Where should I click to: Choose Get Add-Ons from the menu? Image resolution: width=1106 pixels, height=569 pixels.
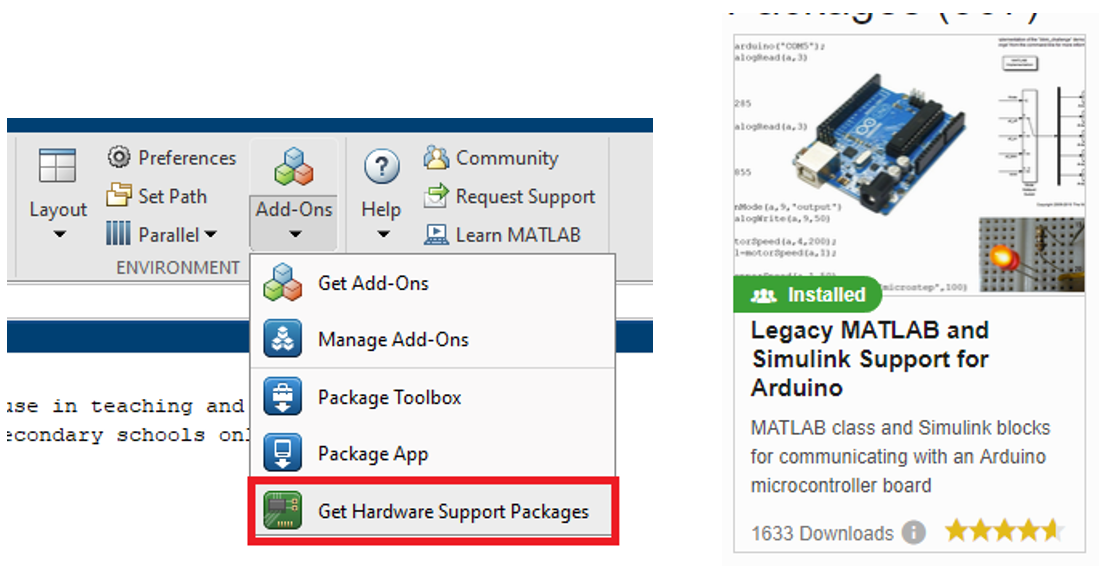(x=432, y=283)
